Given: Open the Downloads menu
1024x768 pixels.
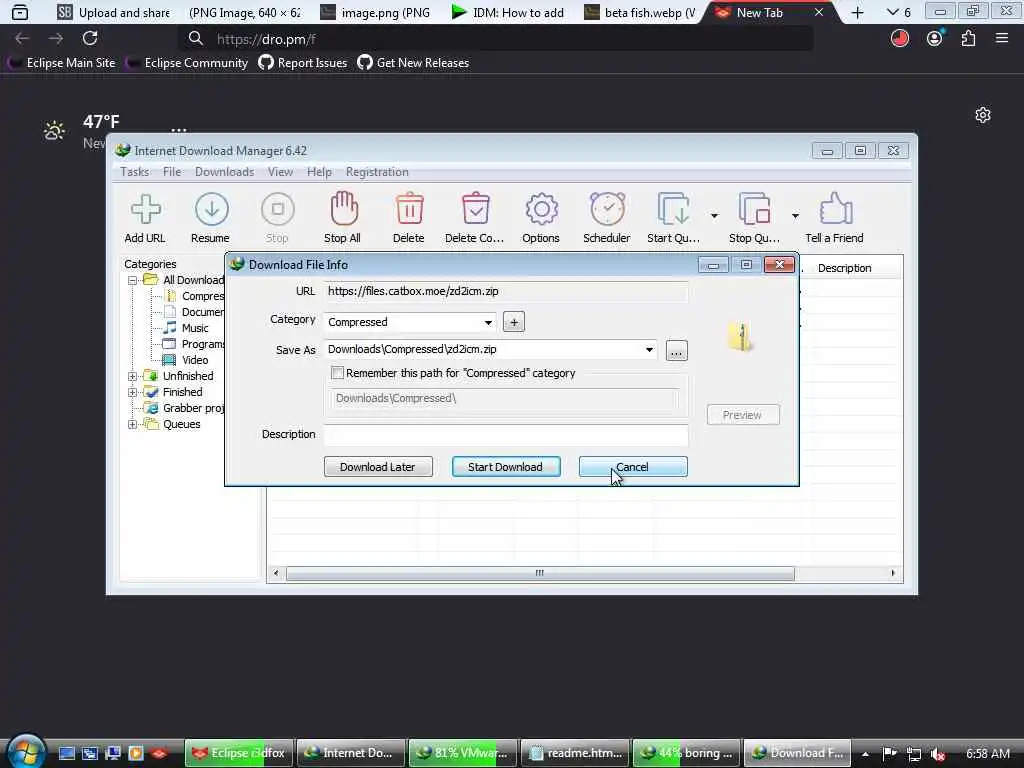Looking at the screenshot, I should 225,172.
